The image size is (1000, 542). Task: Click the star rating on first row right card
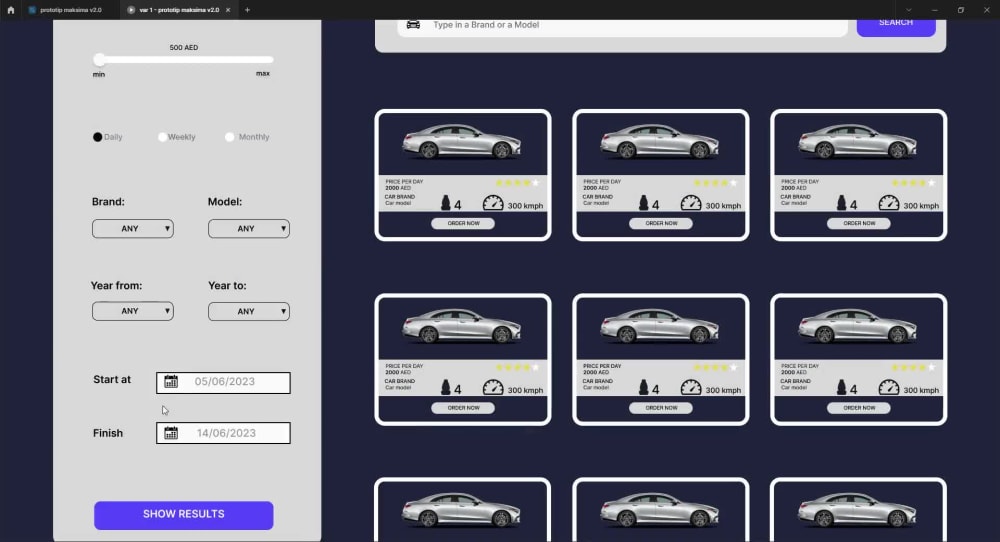pos(913,183)
